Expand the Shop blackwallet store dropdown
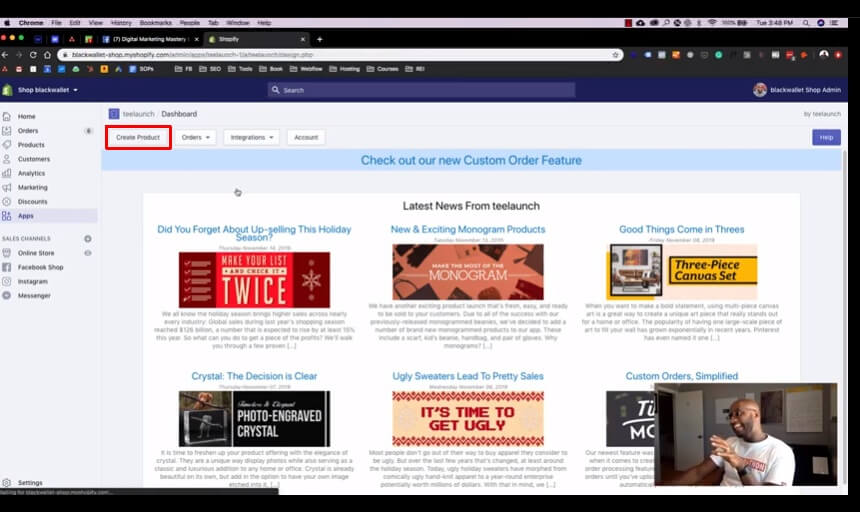This screenshot has height=512, width=860. point(48,90)
